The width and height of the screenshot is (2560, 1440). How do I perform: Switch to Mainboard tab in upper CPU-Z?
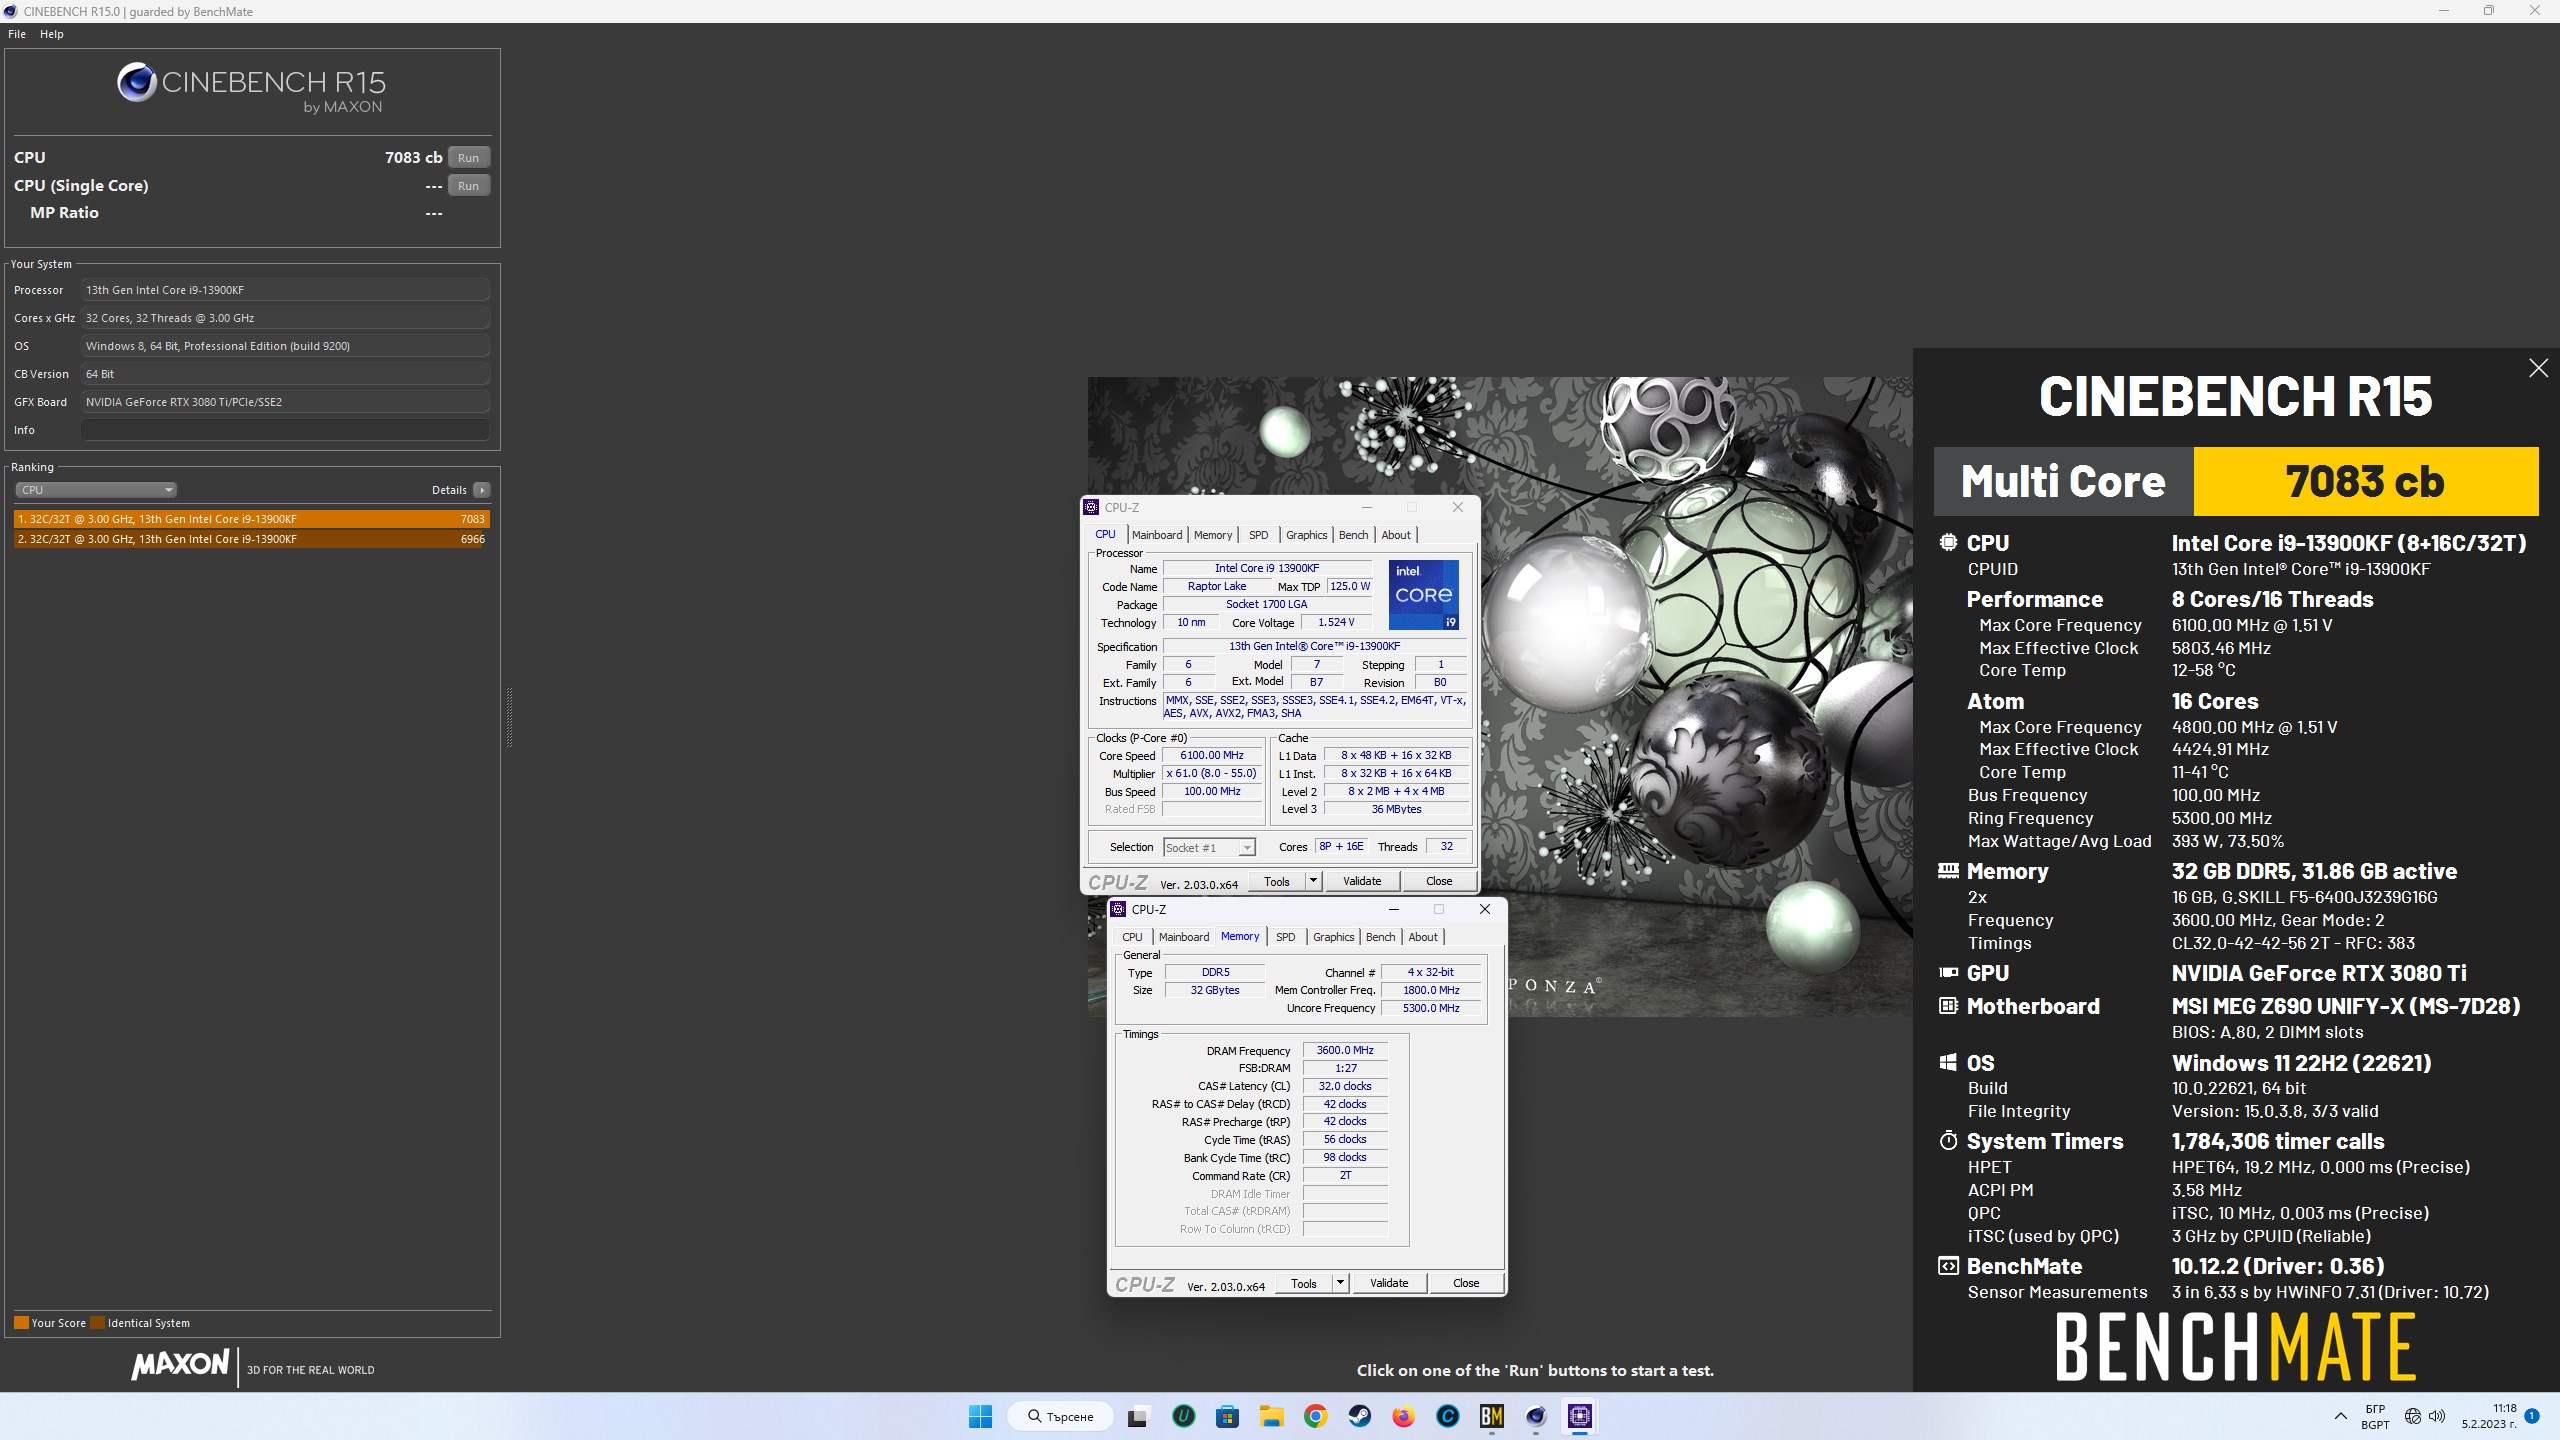pos(1157,535)
